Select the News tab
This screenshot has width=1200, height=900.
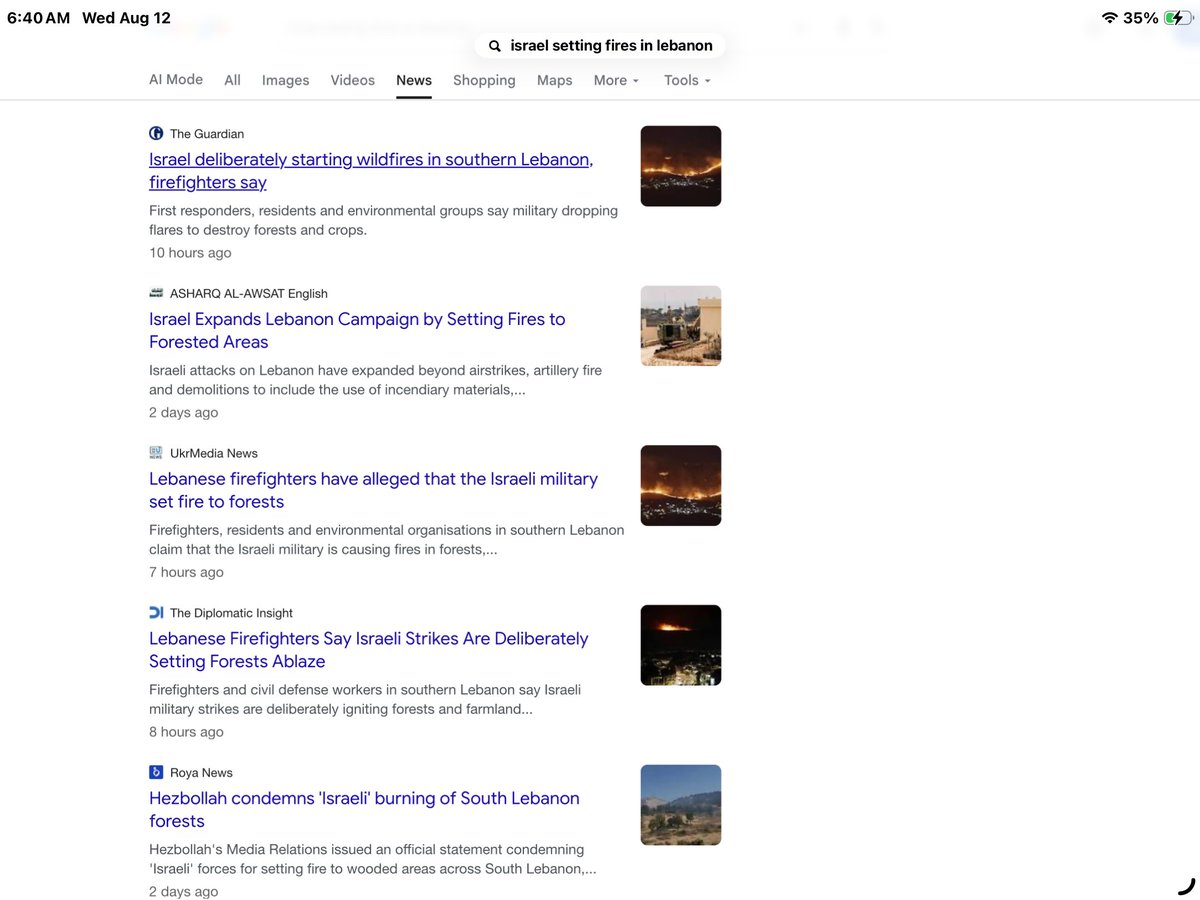[414, 80]
